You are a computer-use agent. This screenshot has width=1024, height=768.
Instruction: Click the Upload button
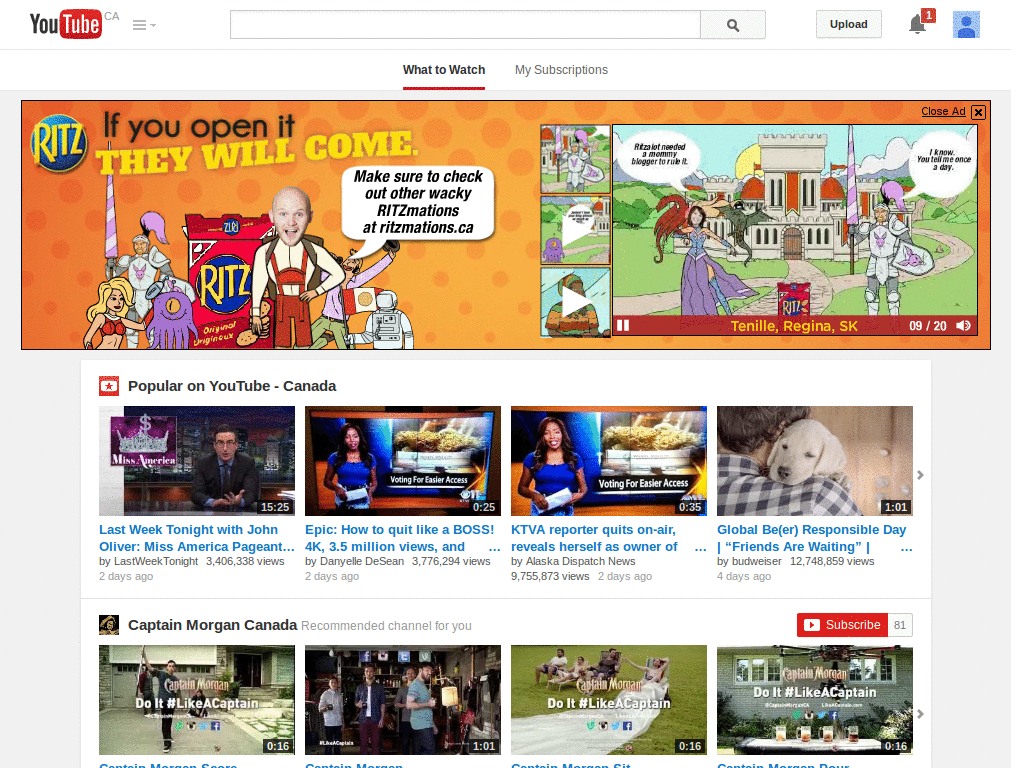(x=848, y=24)
